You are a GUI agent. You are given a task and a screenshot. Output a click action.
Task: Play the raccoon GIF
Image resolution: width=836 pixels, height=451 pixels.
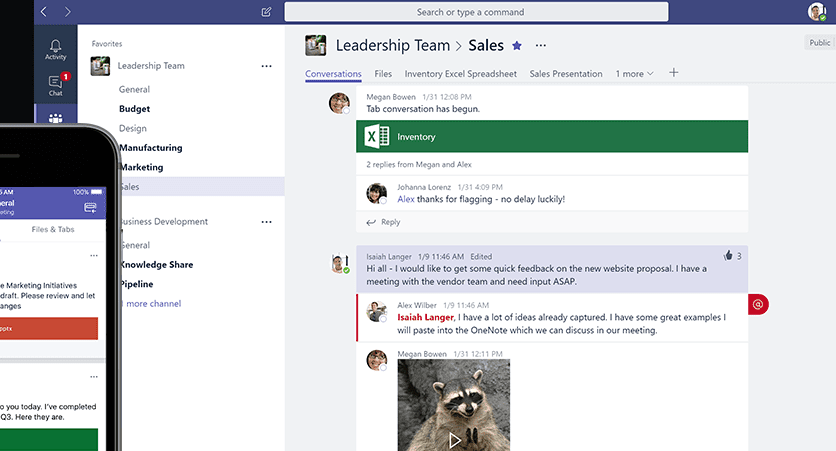454,440
